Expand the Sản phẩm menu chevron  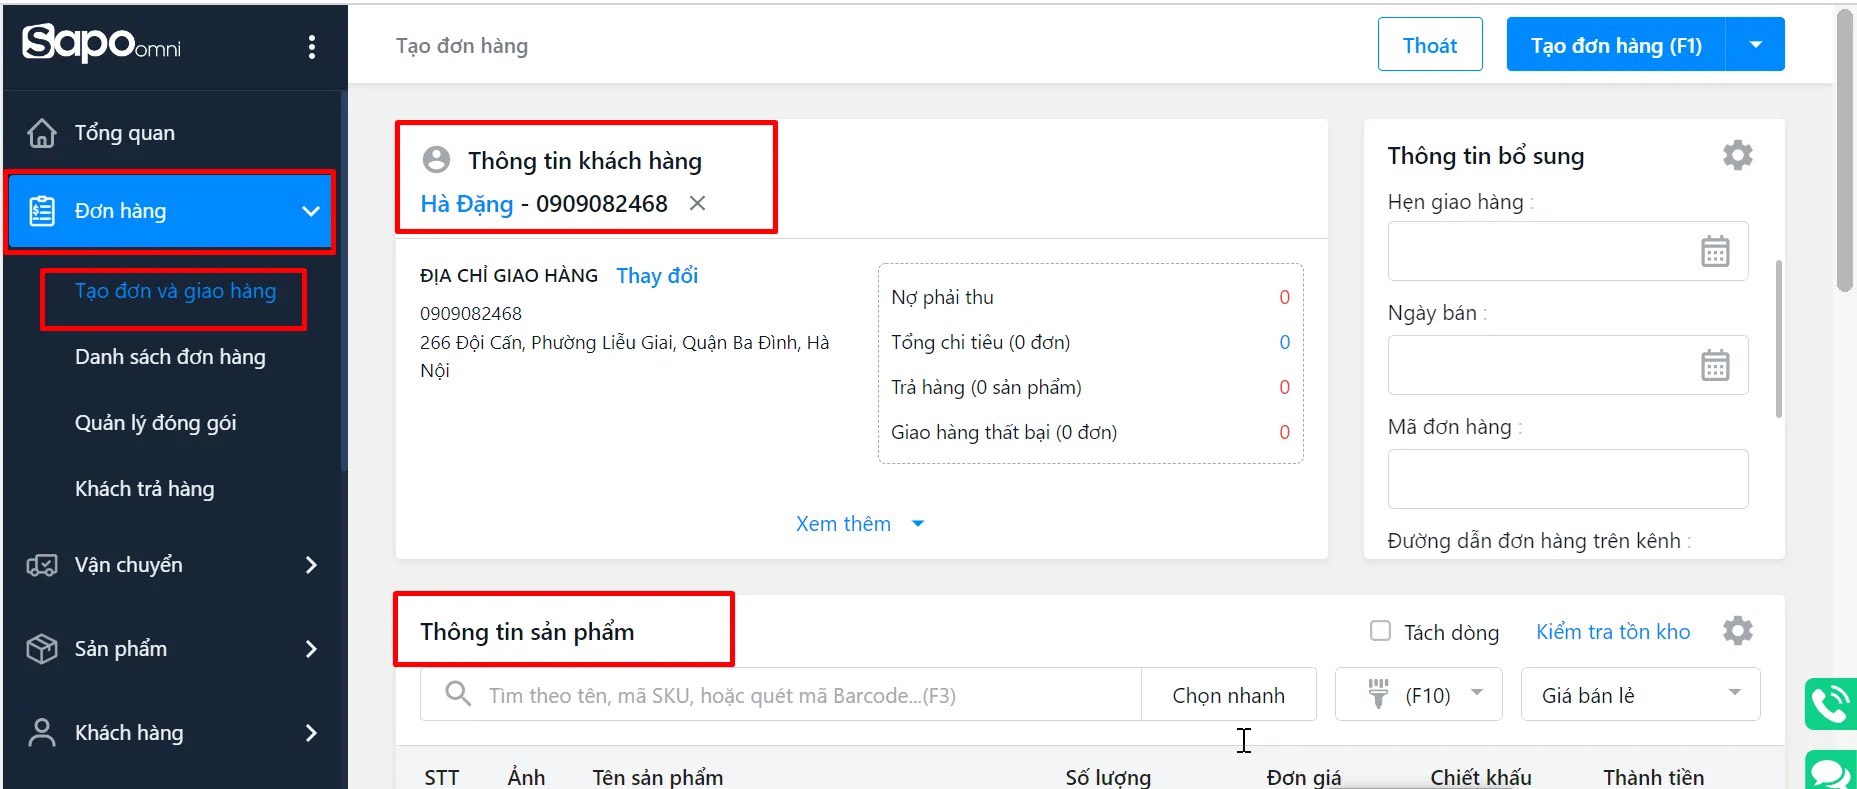[x=311, y=649]
